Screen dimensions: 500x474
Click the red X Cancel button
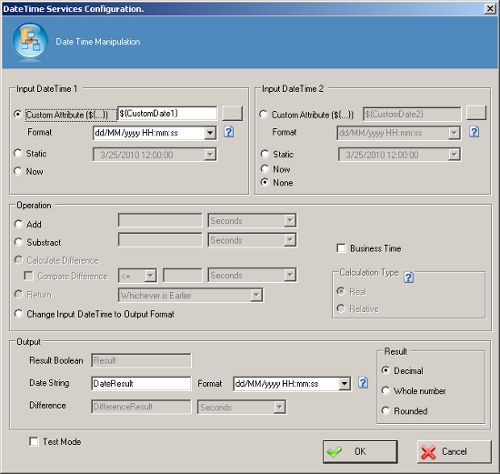coord(454,452)
